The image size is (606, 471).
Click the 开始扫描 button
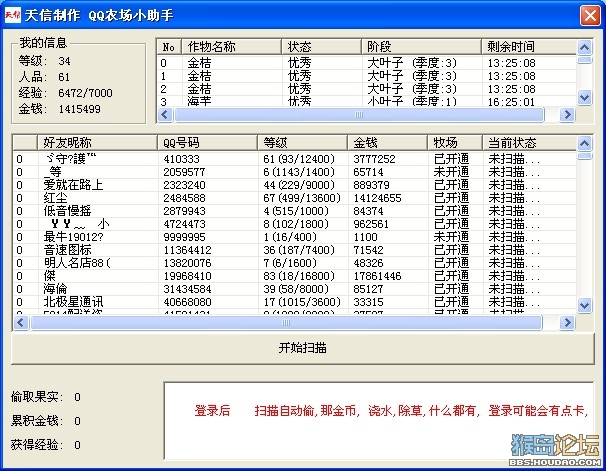pyautogui.click(x=303, y=349)
